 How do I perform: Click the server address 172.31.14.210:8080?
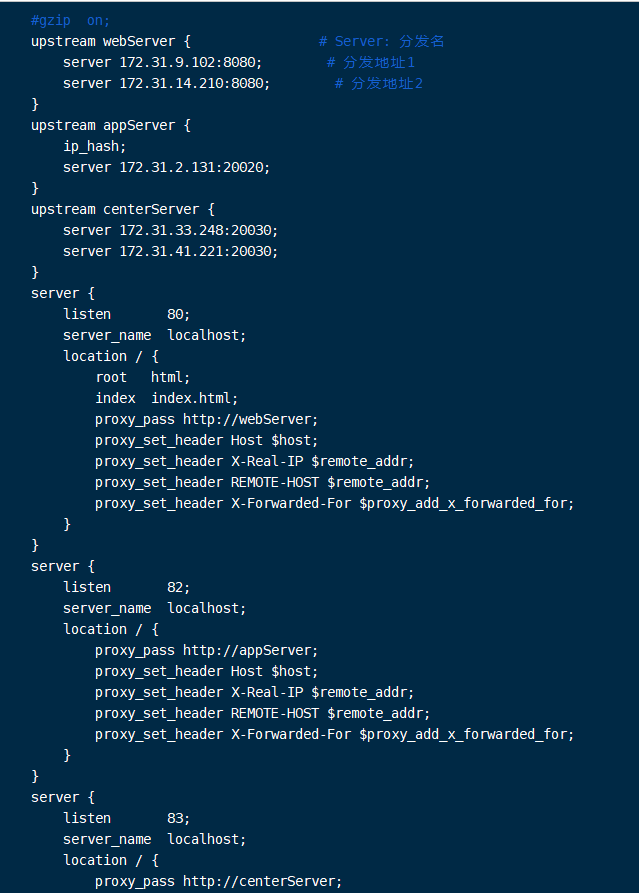coord(194,83)
